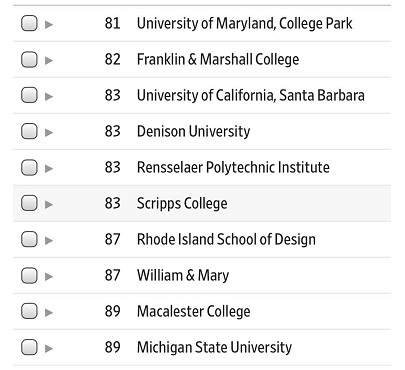Check the UC Santa Barbara checkbox
This screenshot has width=405, height=370.
(x=29, y=95)
